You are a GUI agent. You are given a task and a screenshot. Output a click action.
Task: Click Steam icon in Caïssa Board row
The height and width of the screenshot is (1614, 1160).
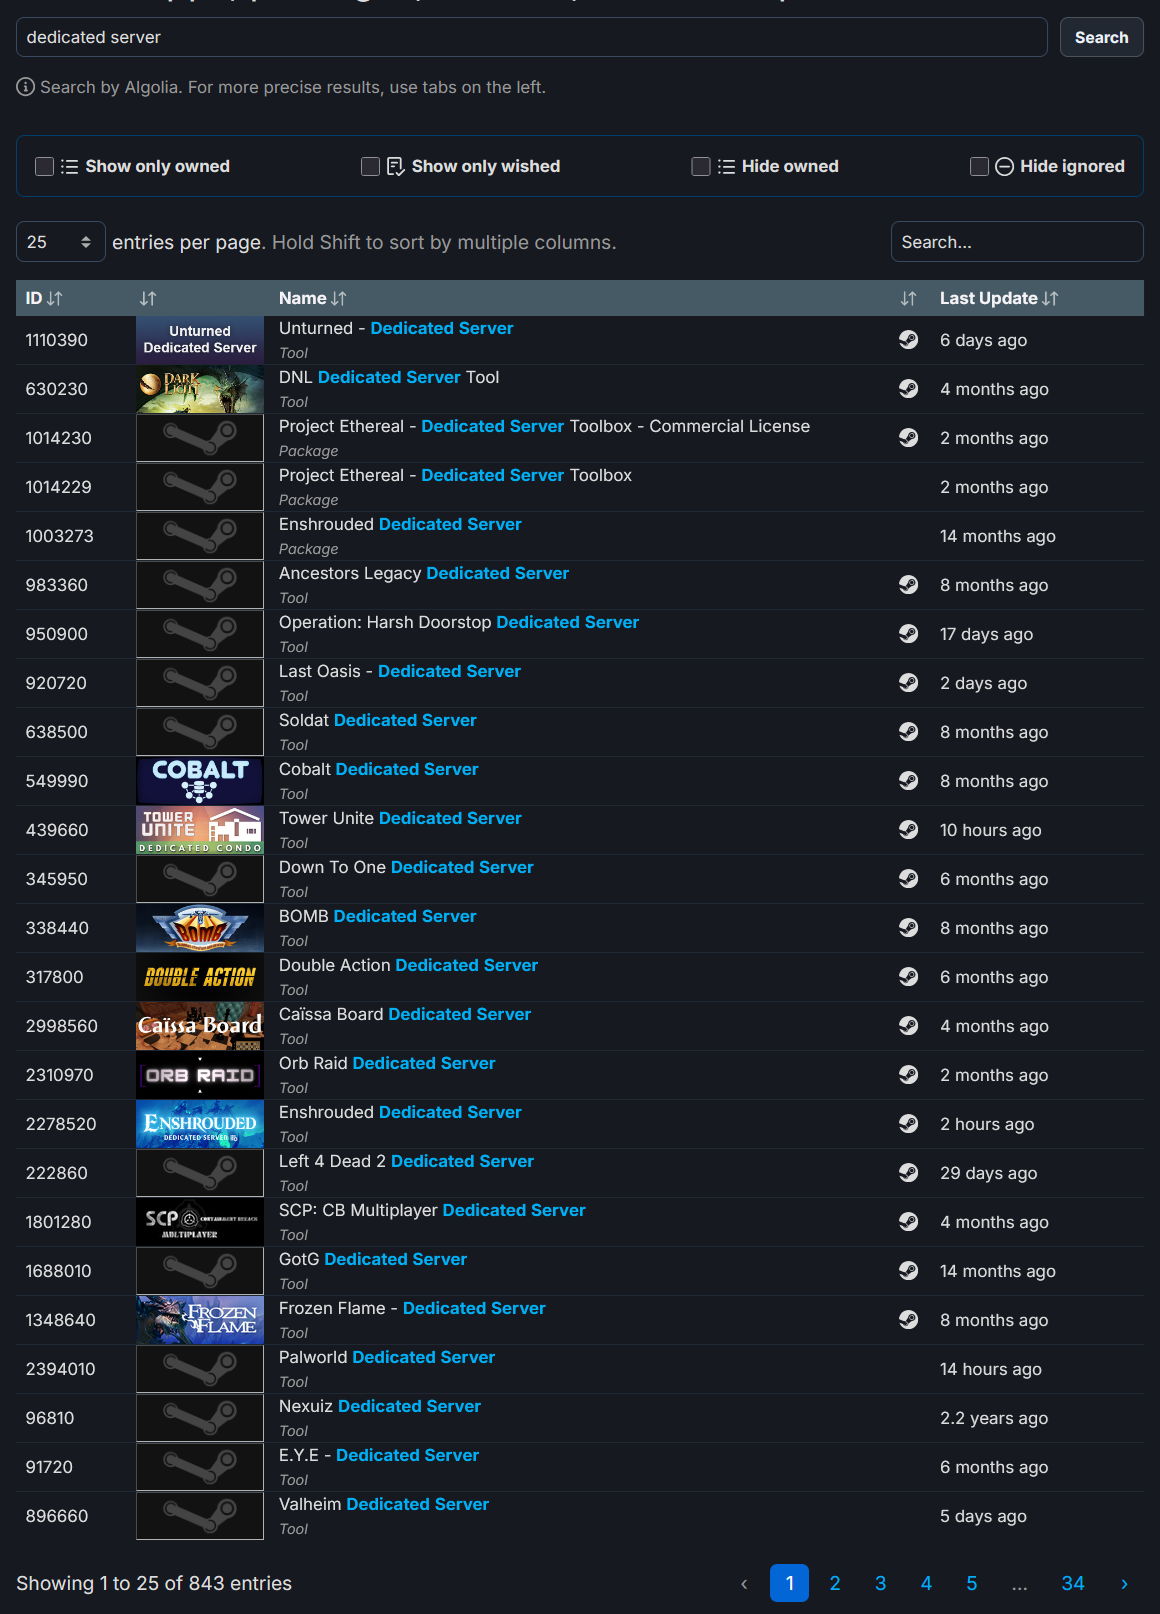click(908, 1026)
